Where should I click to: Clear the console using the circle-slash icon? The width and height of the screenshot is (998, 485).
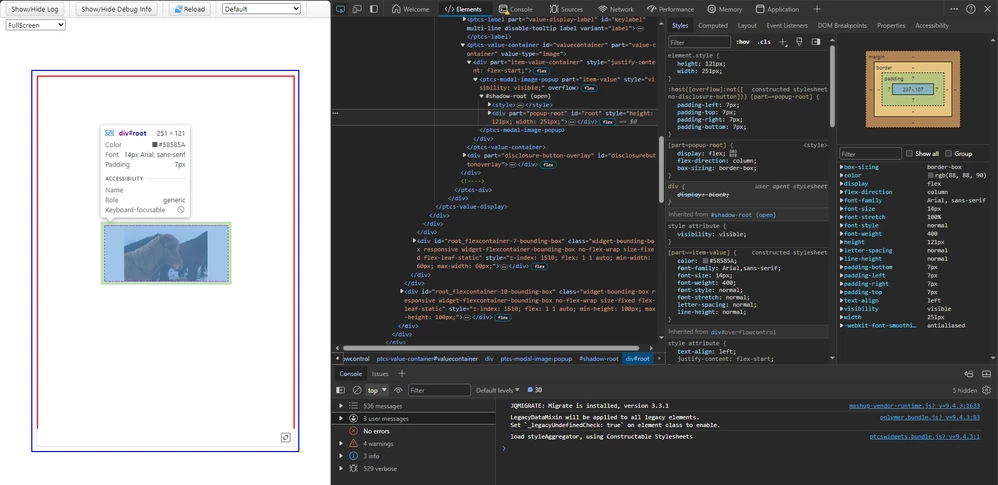point(357,390)
